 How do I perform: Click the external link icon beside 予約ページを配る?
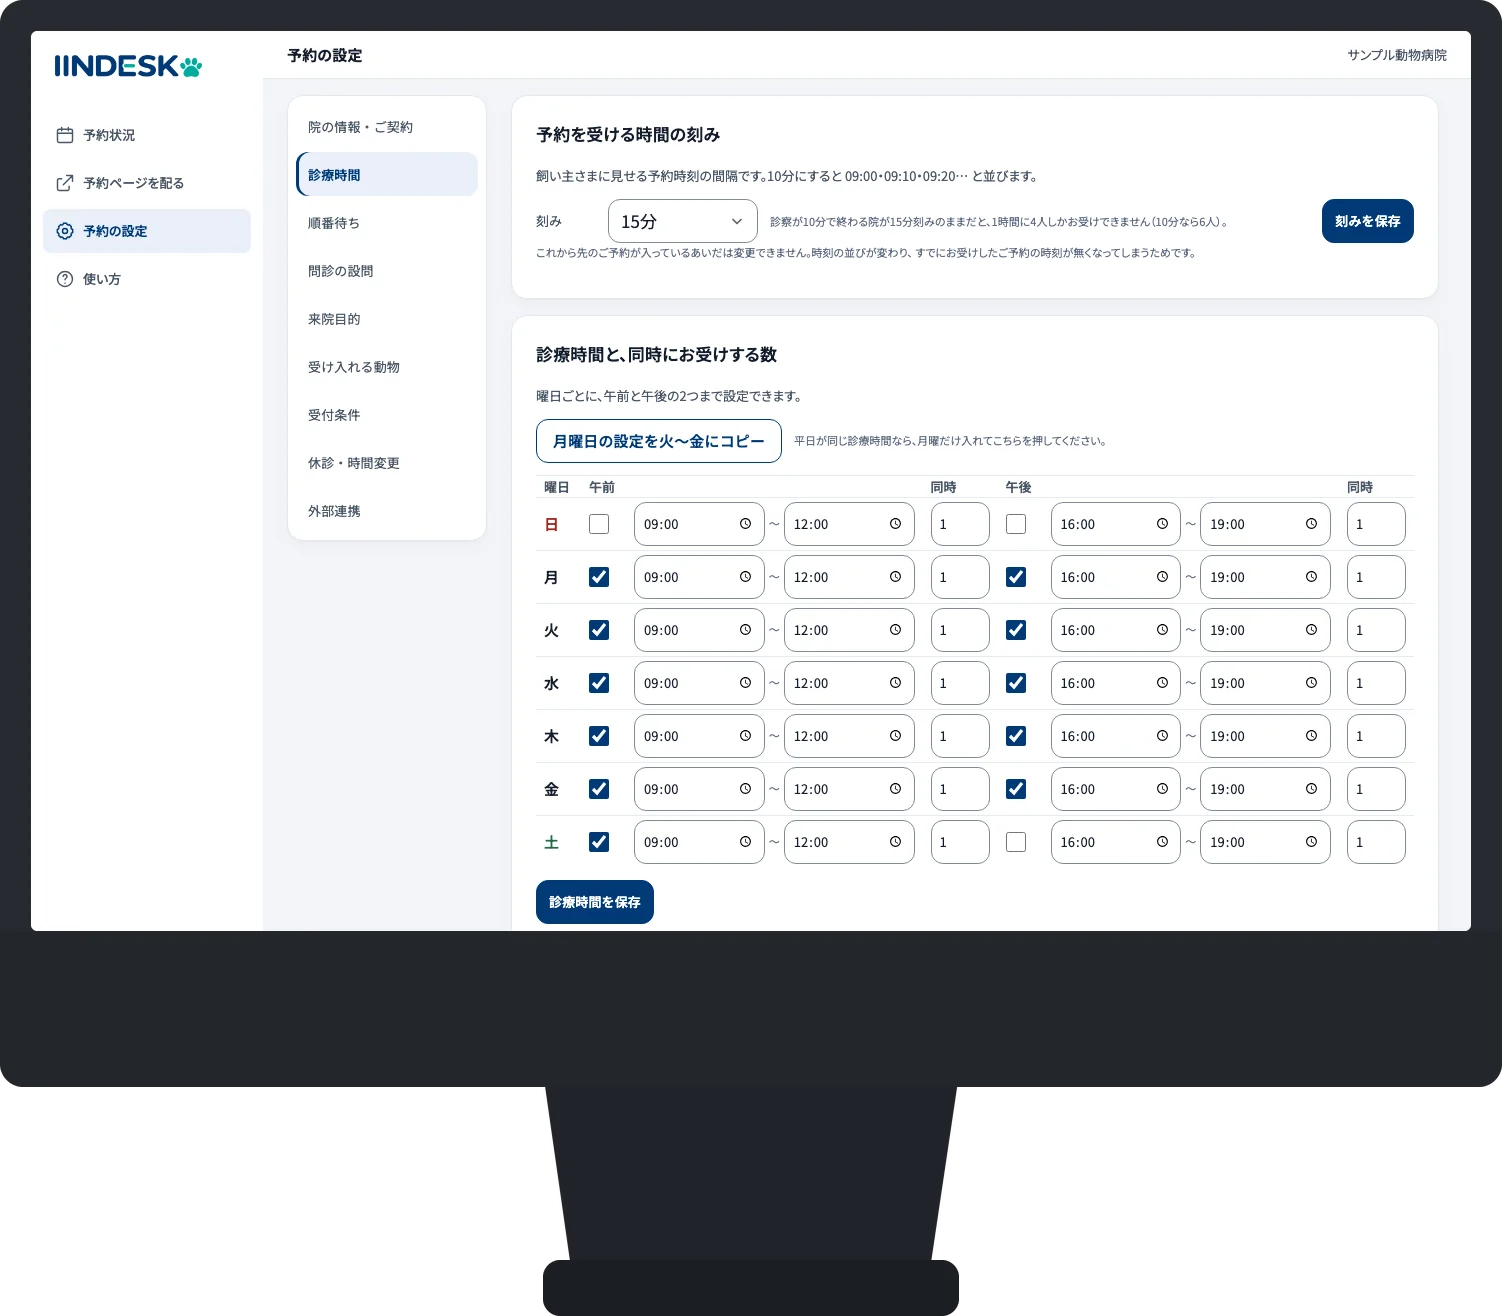[65, 183]
